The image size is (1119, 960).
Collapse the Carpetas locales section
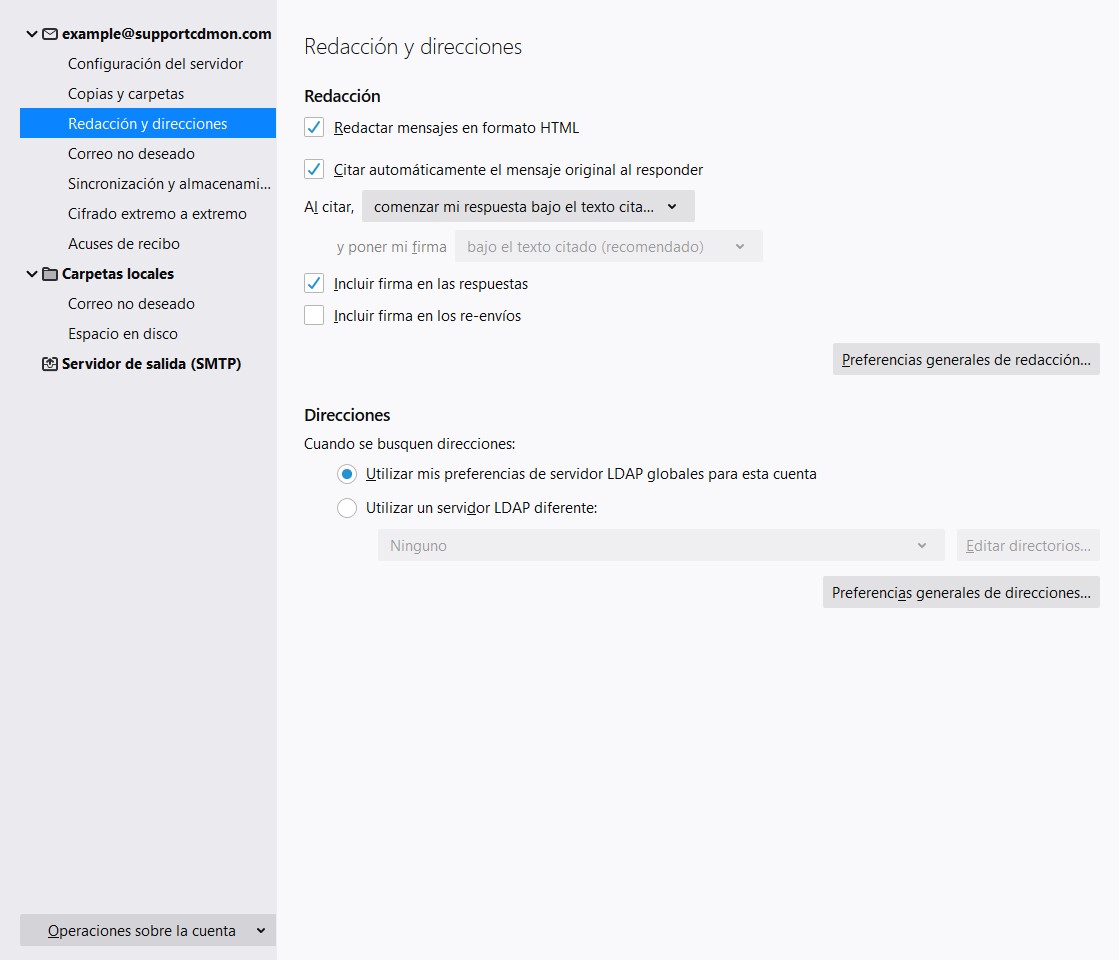32,274
